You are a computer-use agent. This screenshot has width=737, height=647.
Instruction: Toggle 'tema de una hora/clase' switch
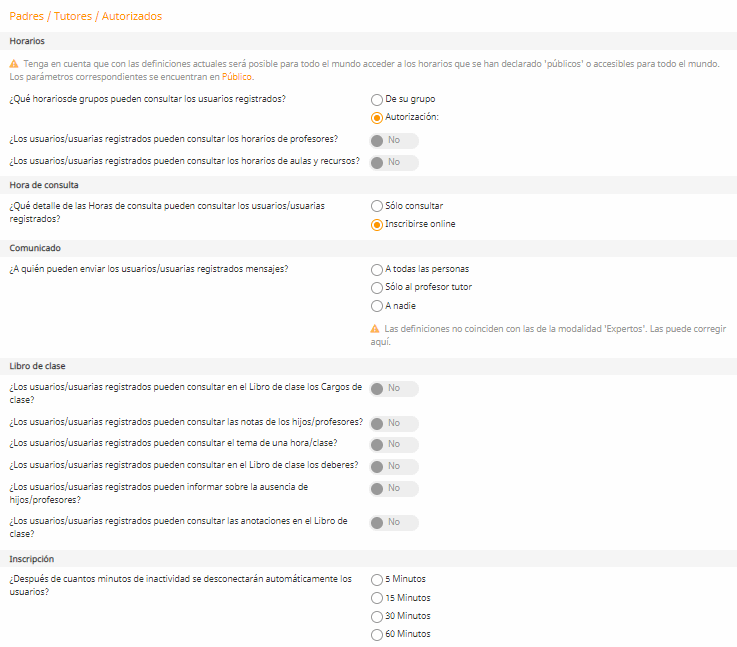click(x=394, y=444)
